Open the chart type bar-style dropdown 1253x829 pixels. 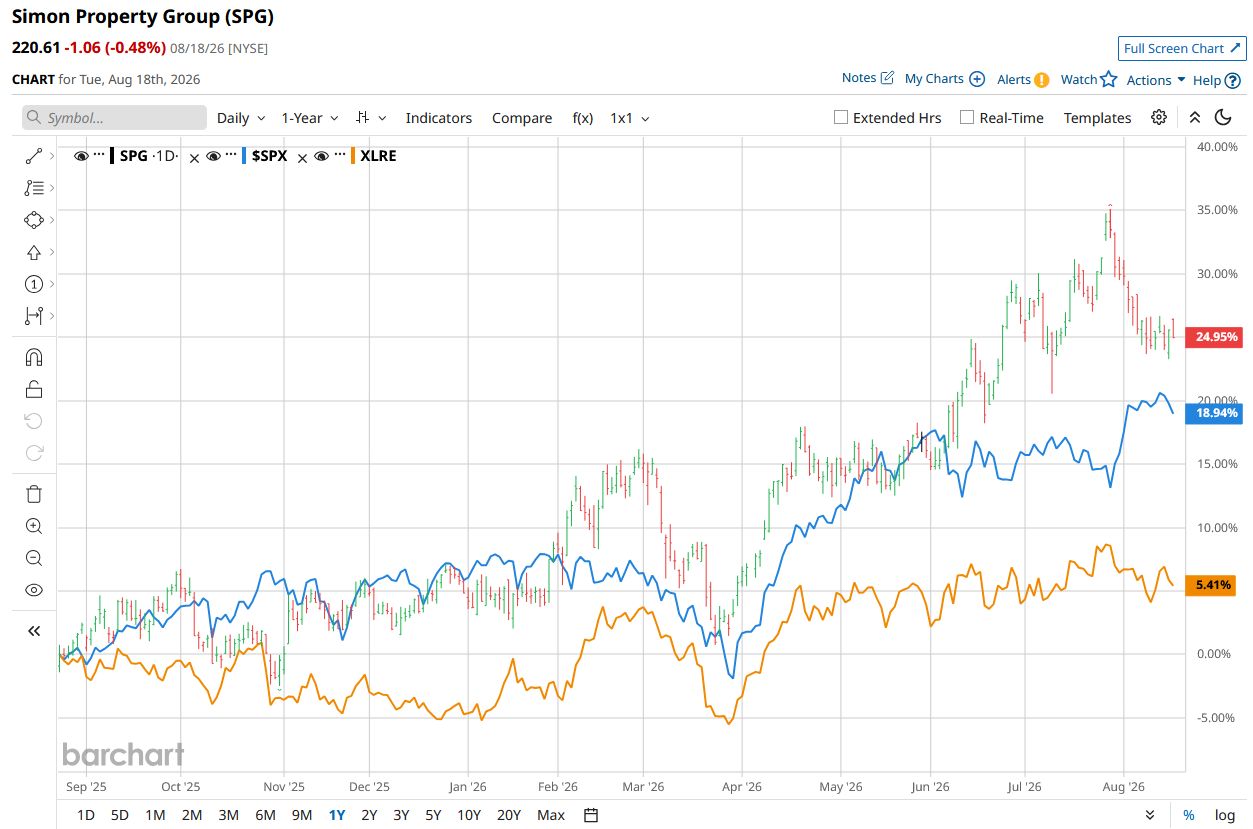click(371, 118)
